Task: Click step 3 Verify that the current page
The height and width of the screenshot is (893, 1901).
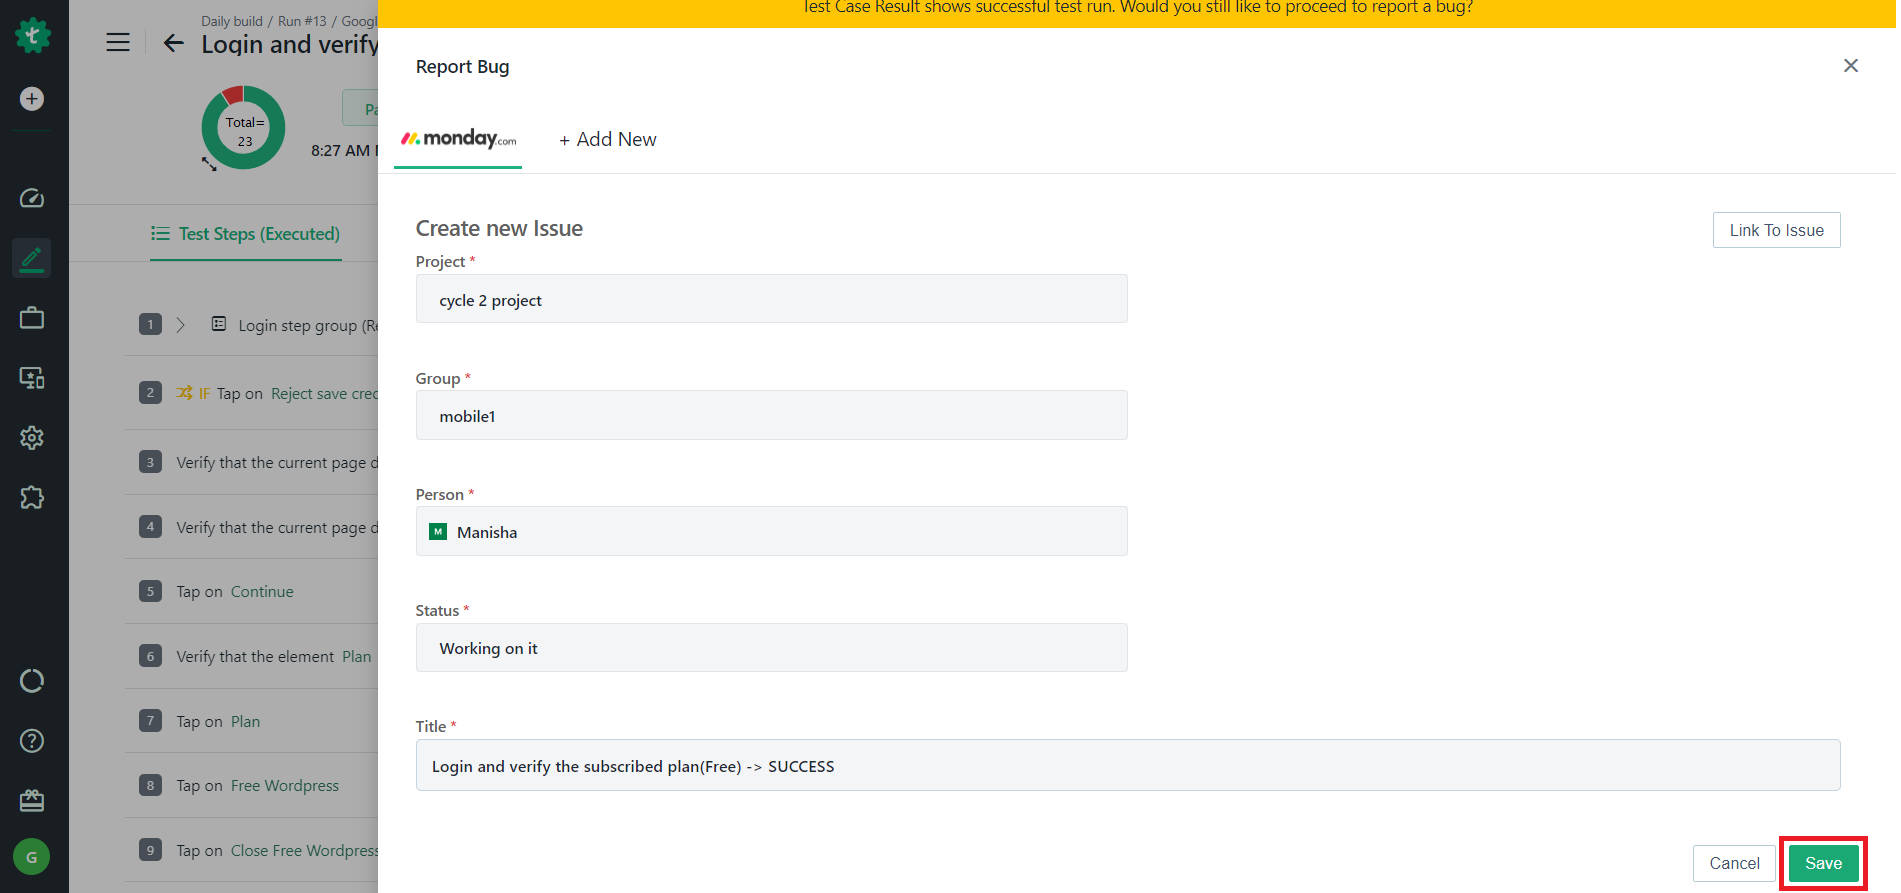Action: 277,463
